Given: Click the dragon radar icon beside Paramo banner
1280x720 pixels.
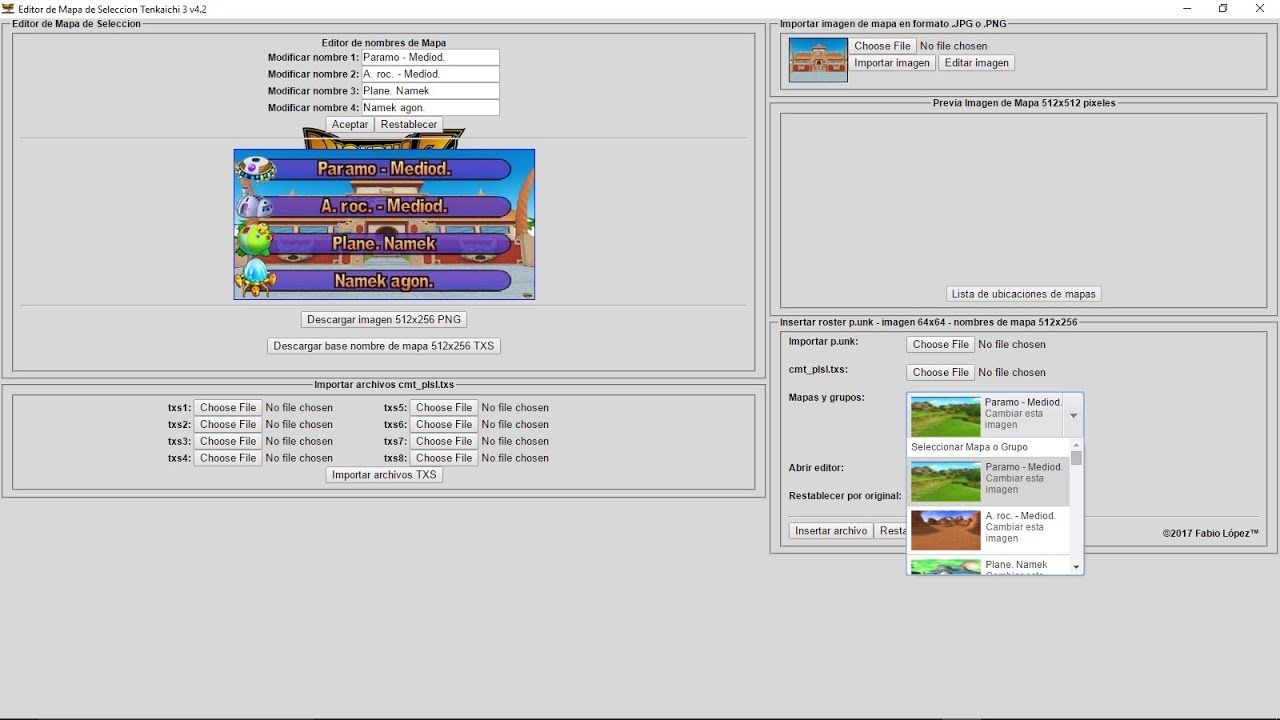Looking at the screenshot, I should [x=255, y=169].
